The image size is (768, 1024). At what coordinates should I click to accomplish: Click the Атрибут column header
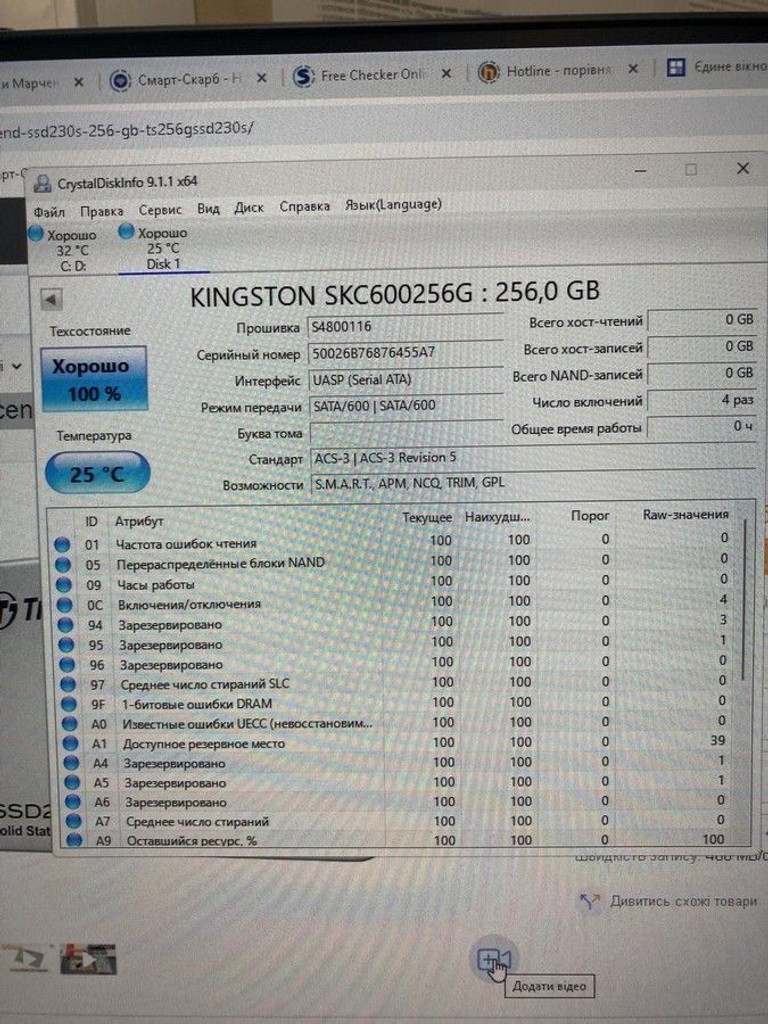coord(139,521)
